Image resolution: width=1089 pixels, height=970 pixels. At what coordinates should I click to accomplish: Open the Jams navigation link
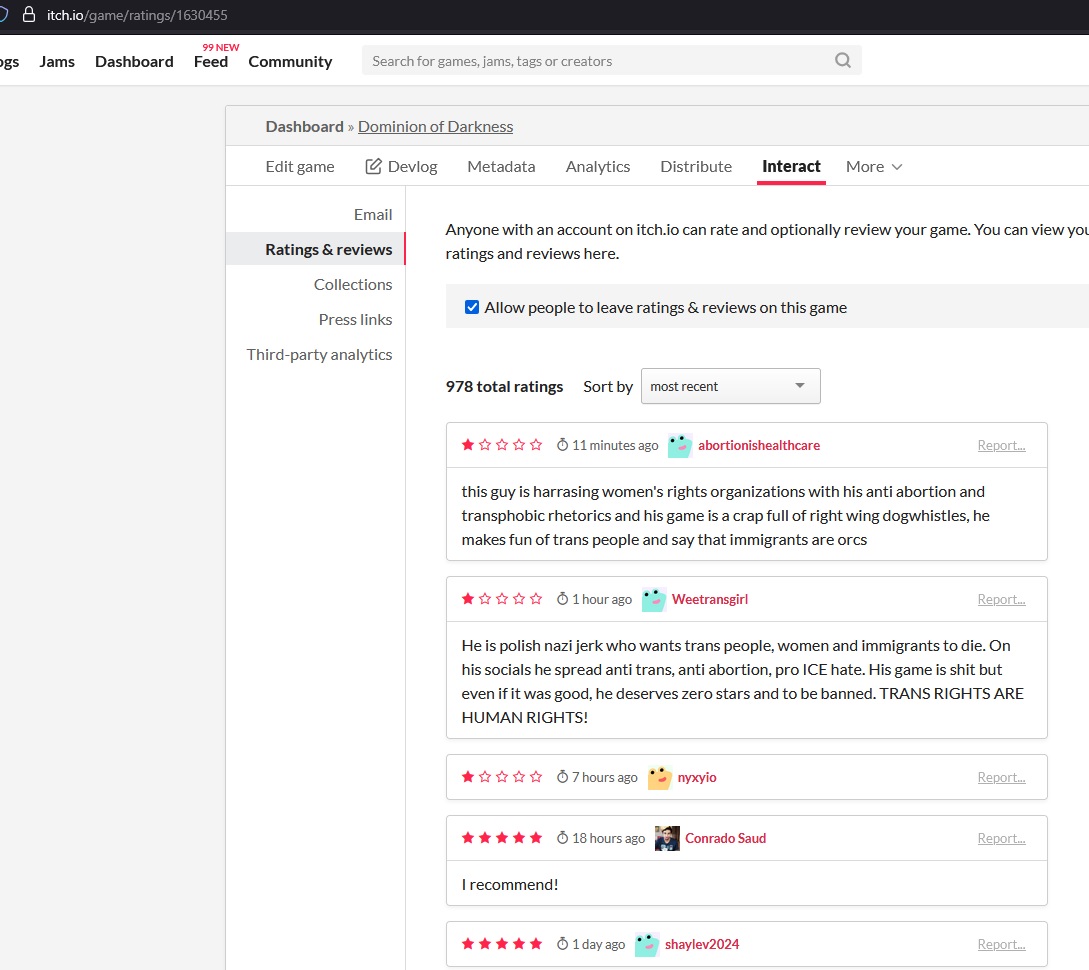(x=57, y=62)
